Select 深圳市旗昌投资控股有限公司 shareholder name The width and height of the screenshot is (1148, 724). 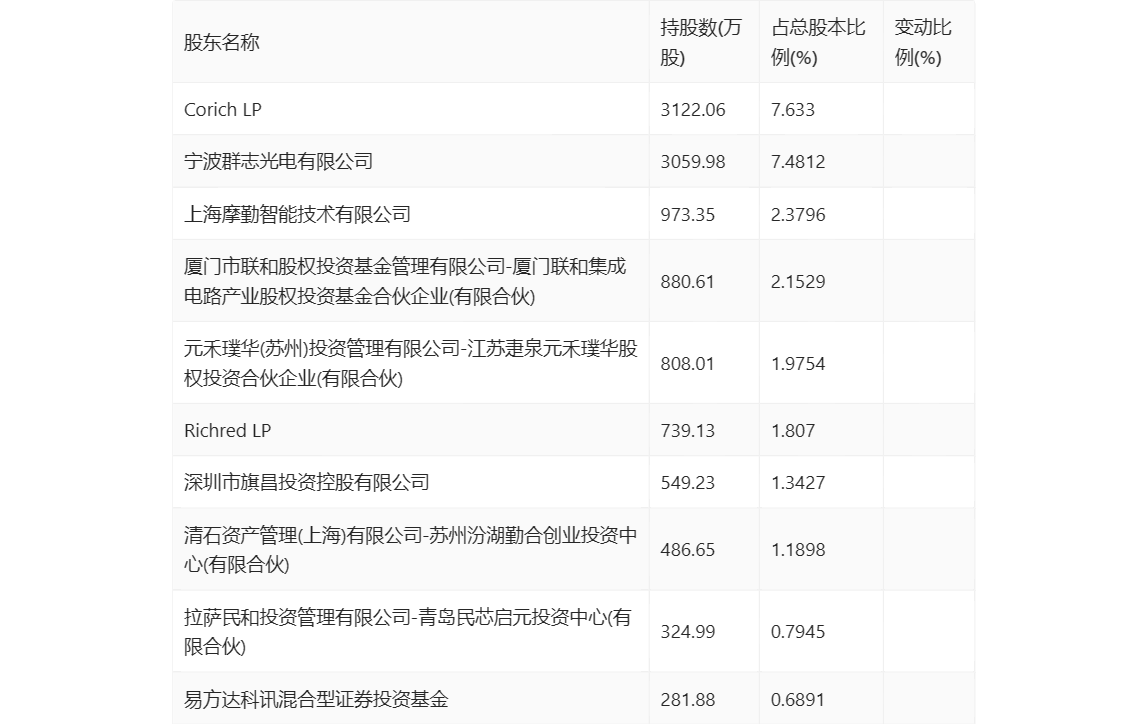(307, 482)
